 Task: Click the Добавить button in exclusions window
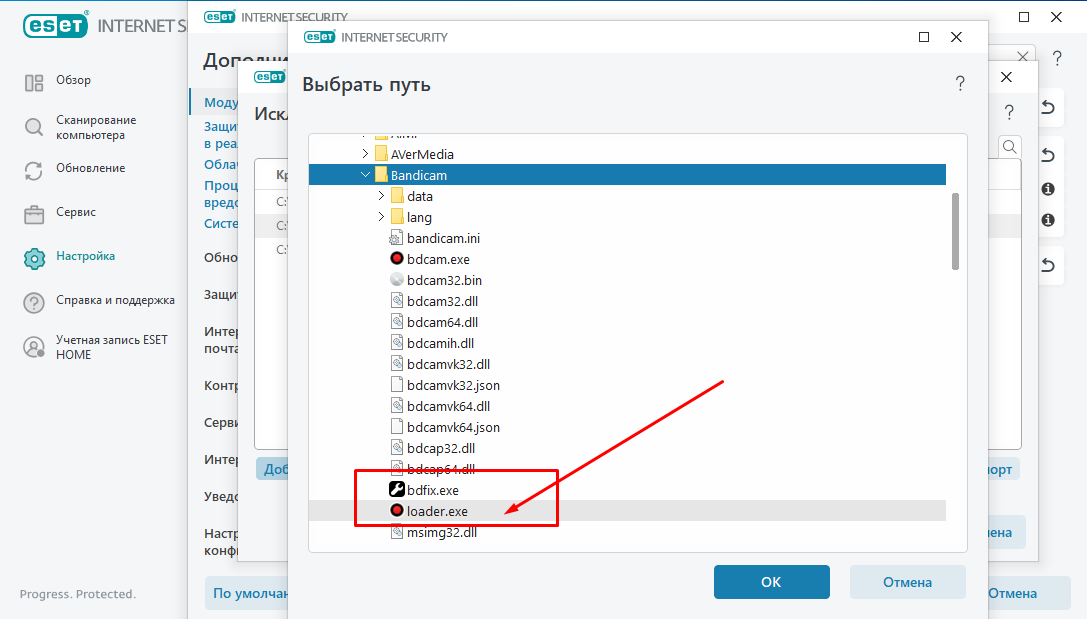272,469
